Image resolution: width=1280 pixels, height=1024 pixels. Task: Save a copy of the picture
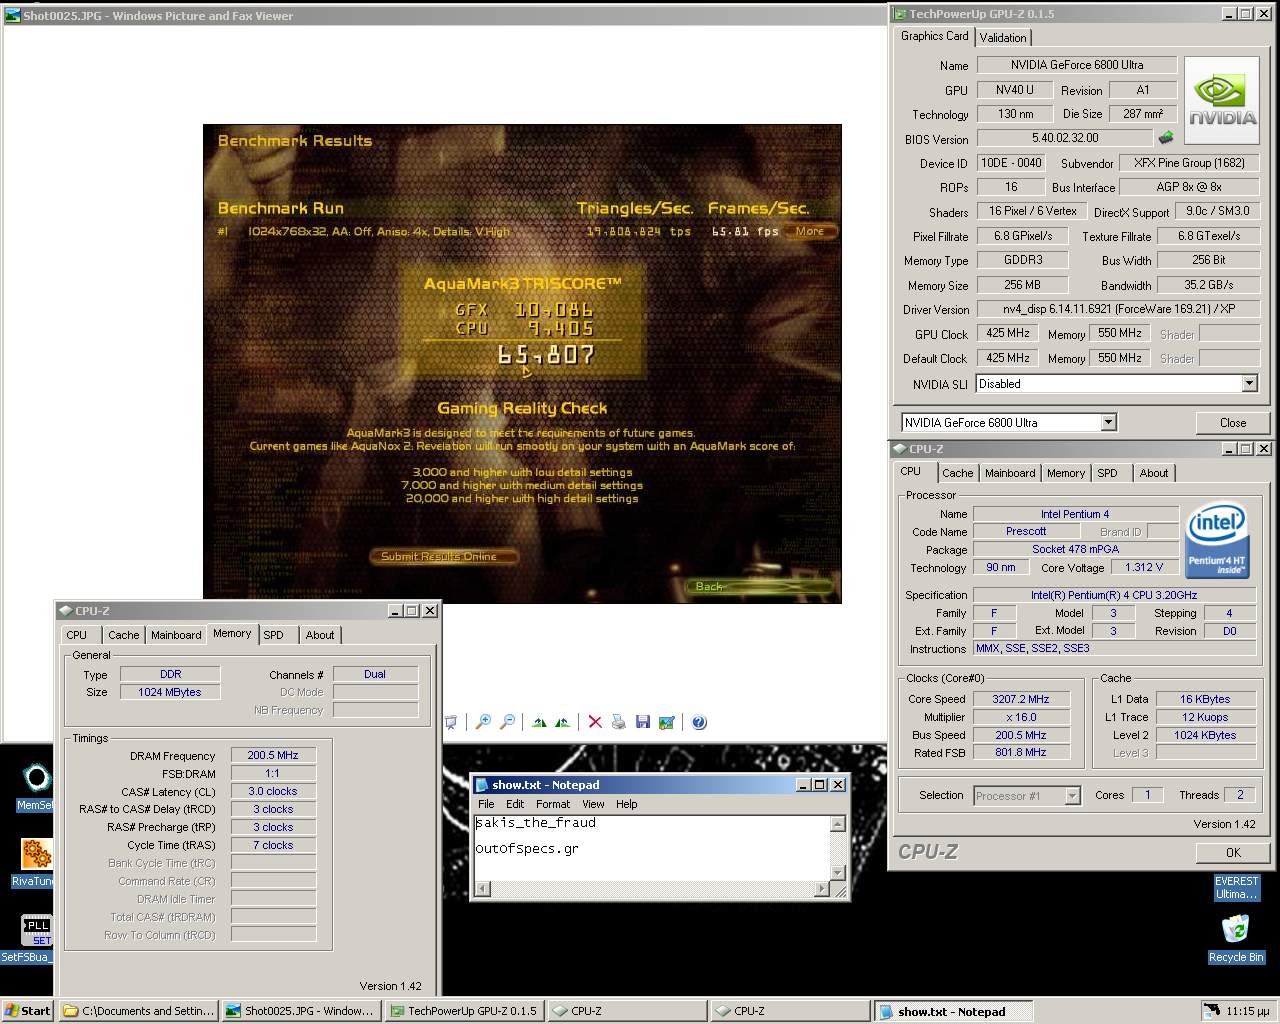[643, 722]
